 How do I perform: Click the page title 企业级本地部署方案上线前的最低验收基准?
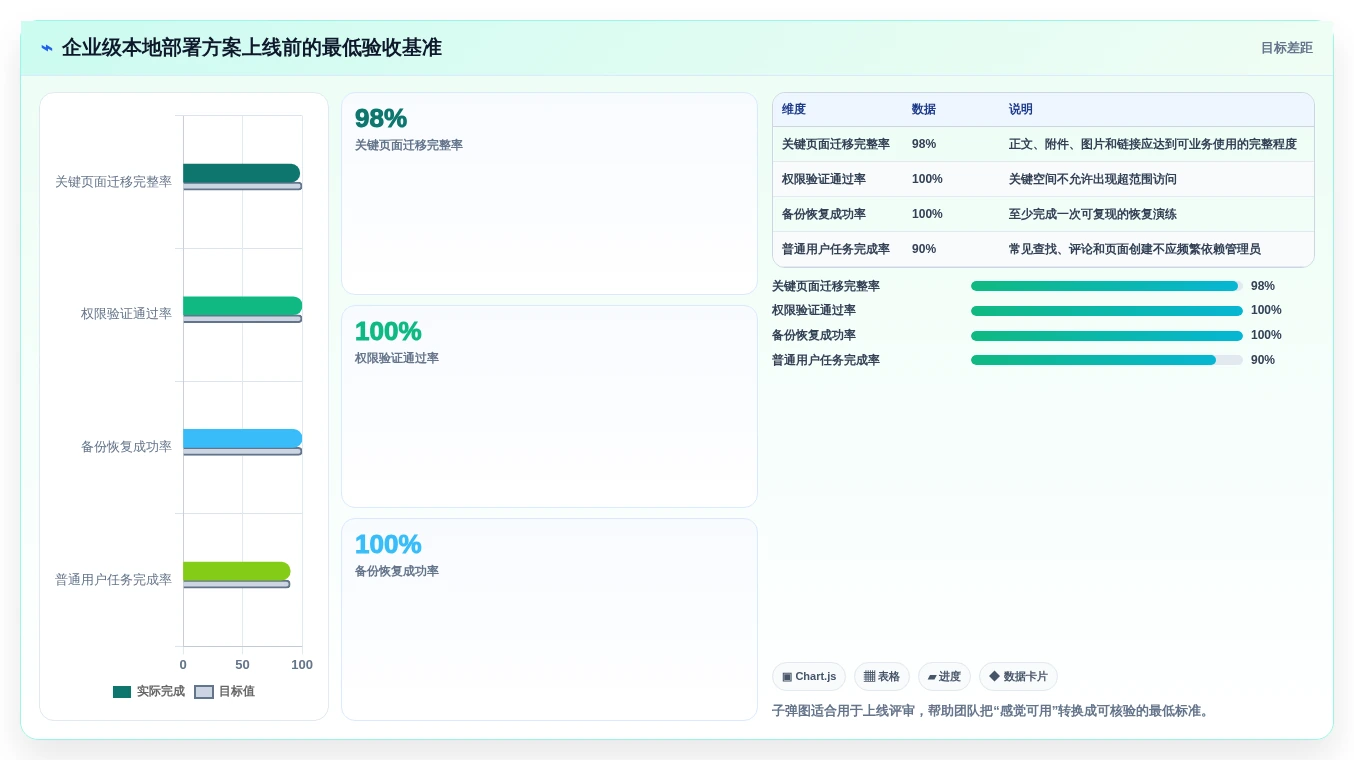pos(251,48)
